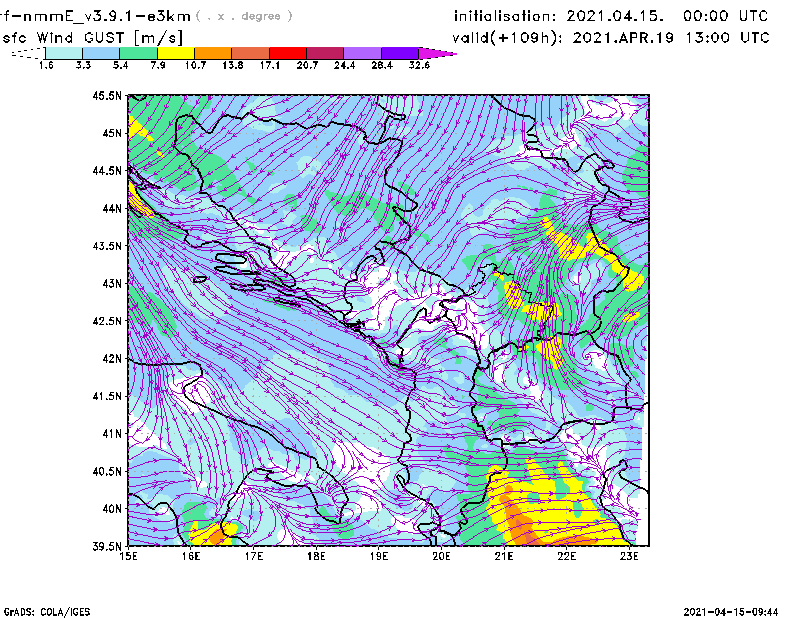Click the 41N latitude label
Screen dimensions: 800x618
(x=112, y=434)
